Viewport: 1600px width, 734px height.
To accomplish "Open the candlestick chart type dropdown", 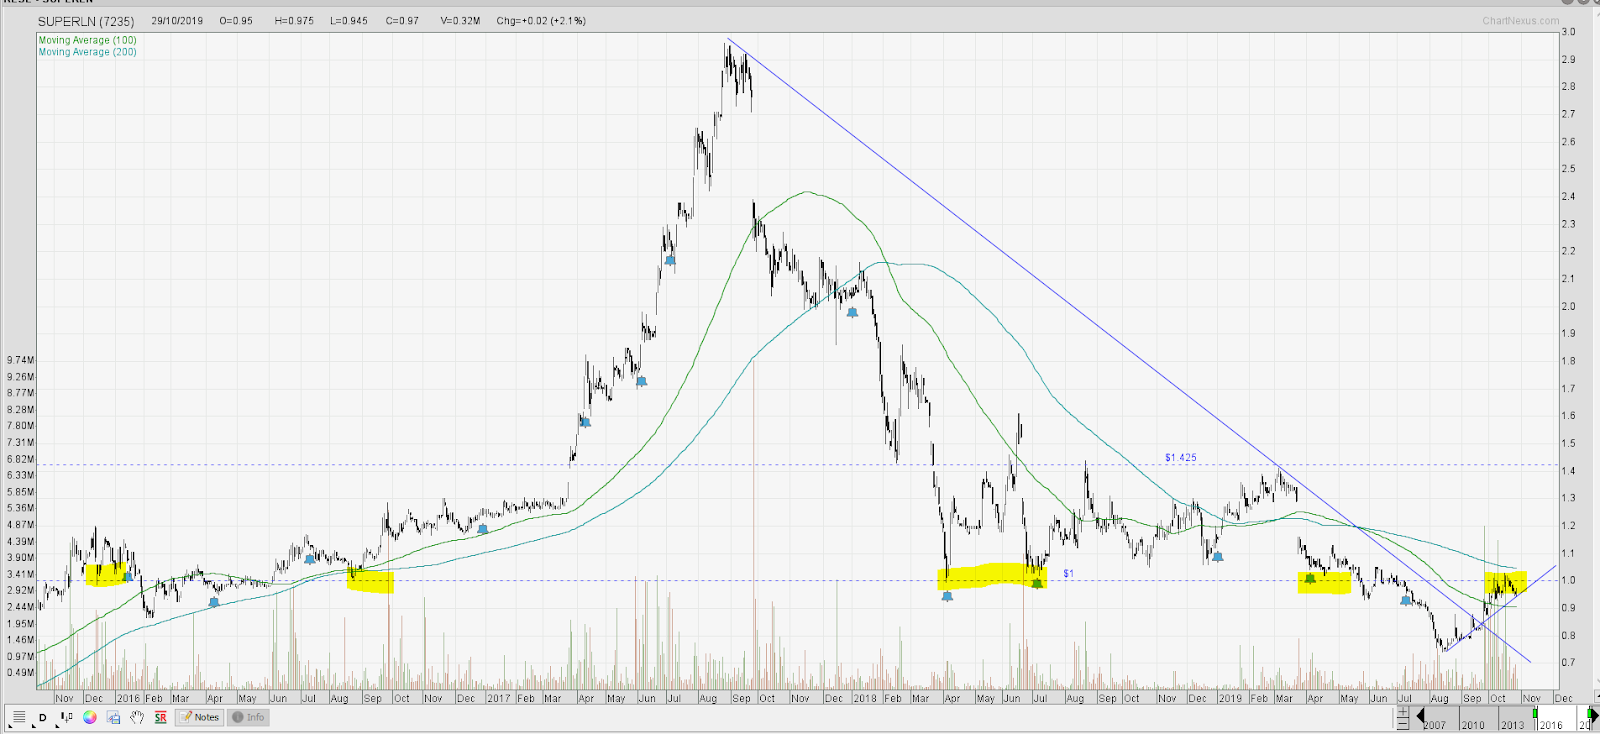I will (x=66, y=717).
